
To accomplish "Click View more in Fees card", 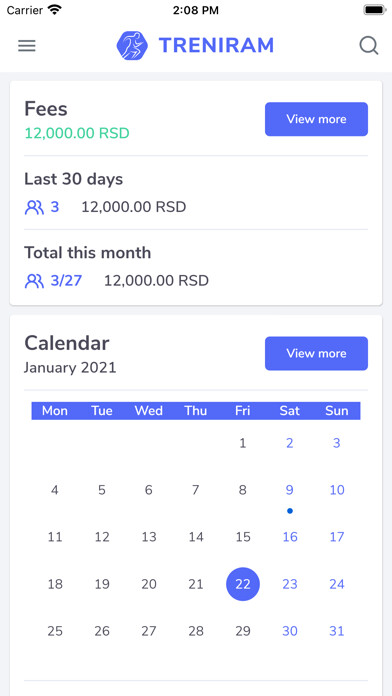I will (x=317, y=119).
